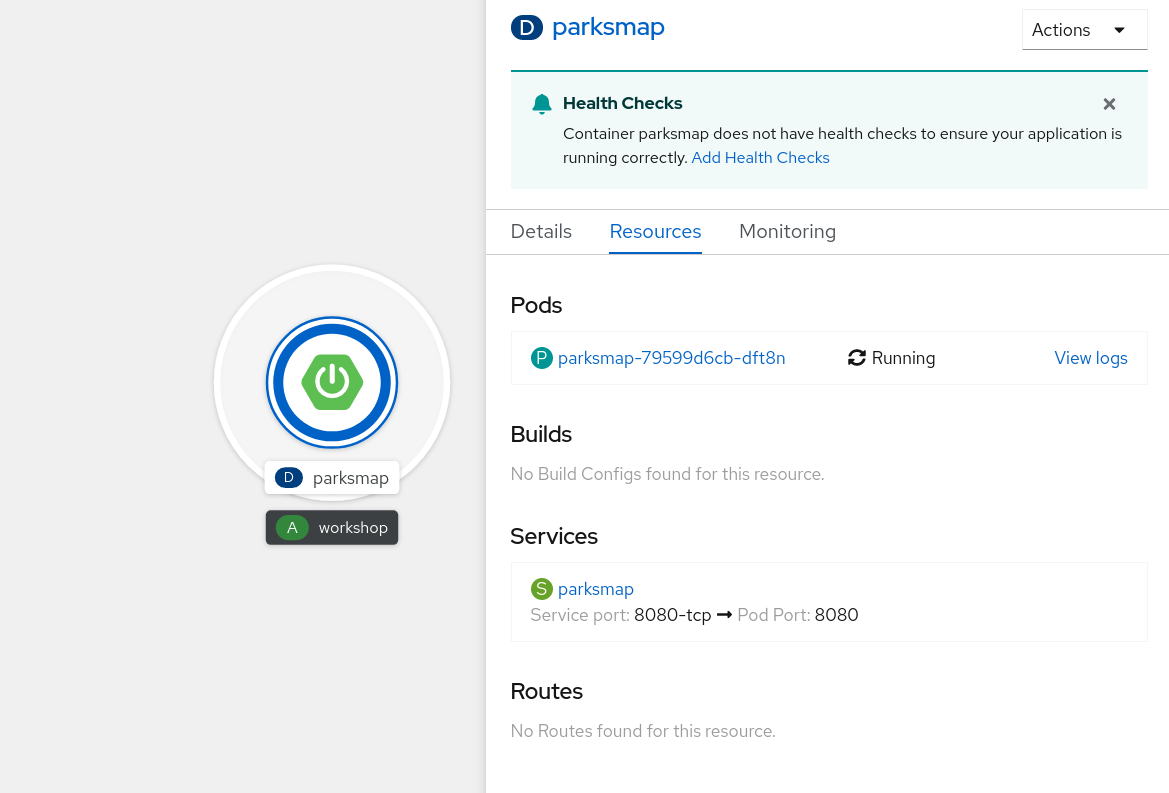
Task: Dismiss the Health Checks notification
Action: tap(1109, 103)
